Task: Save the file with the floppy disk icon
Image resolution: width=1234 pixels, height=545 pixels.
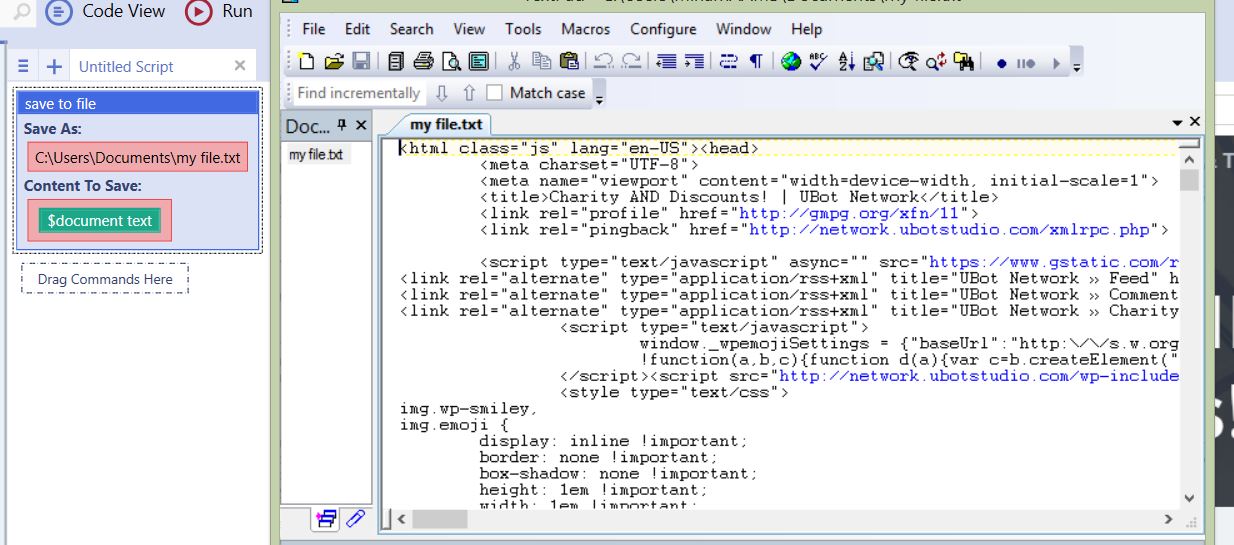Action: tap(361, 62)
